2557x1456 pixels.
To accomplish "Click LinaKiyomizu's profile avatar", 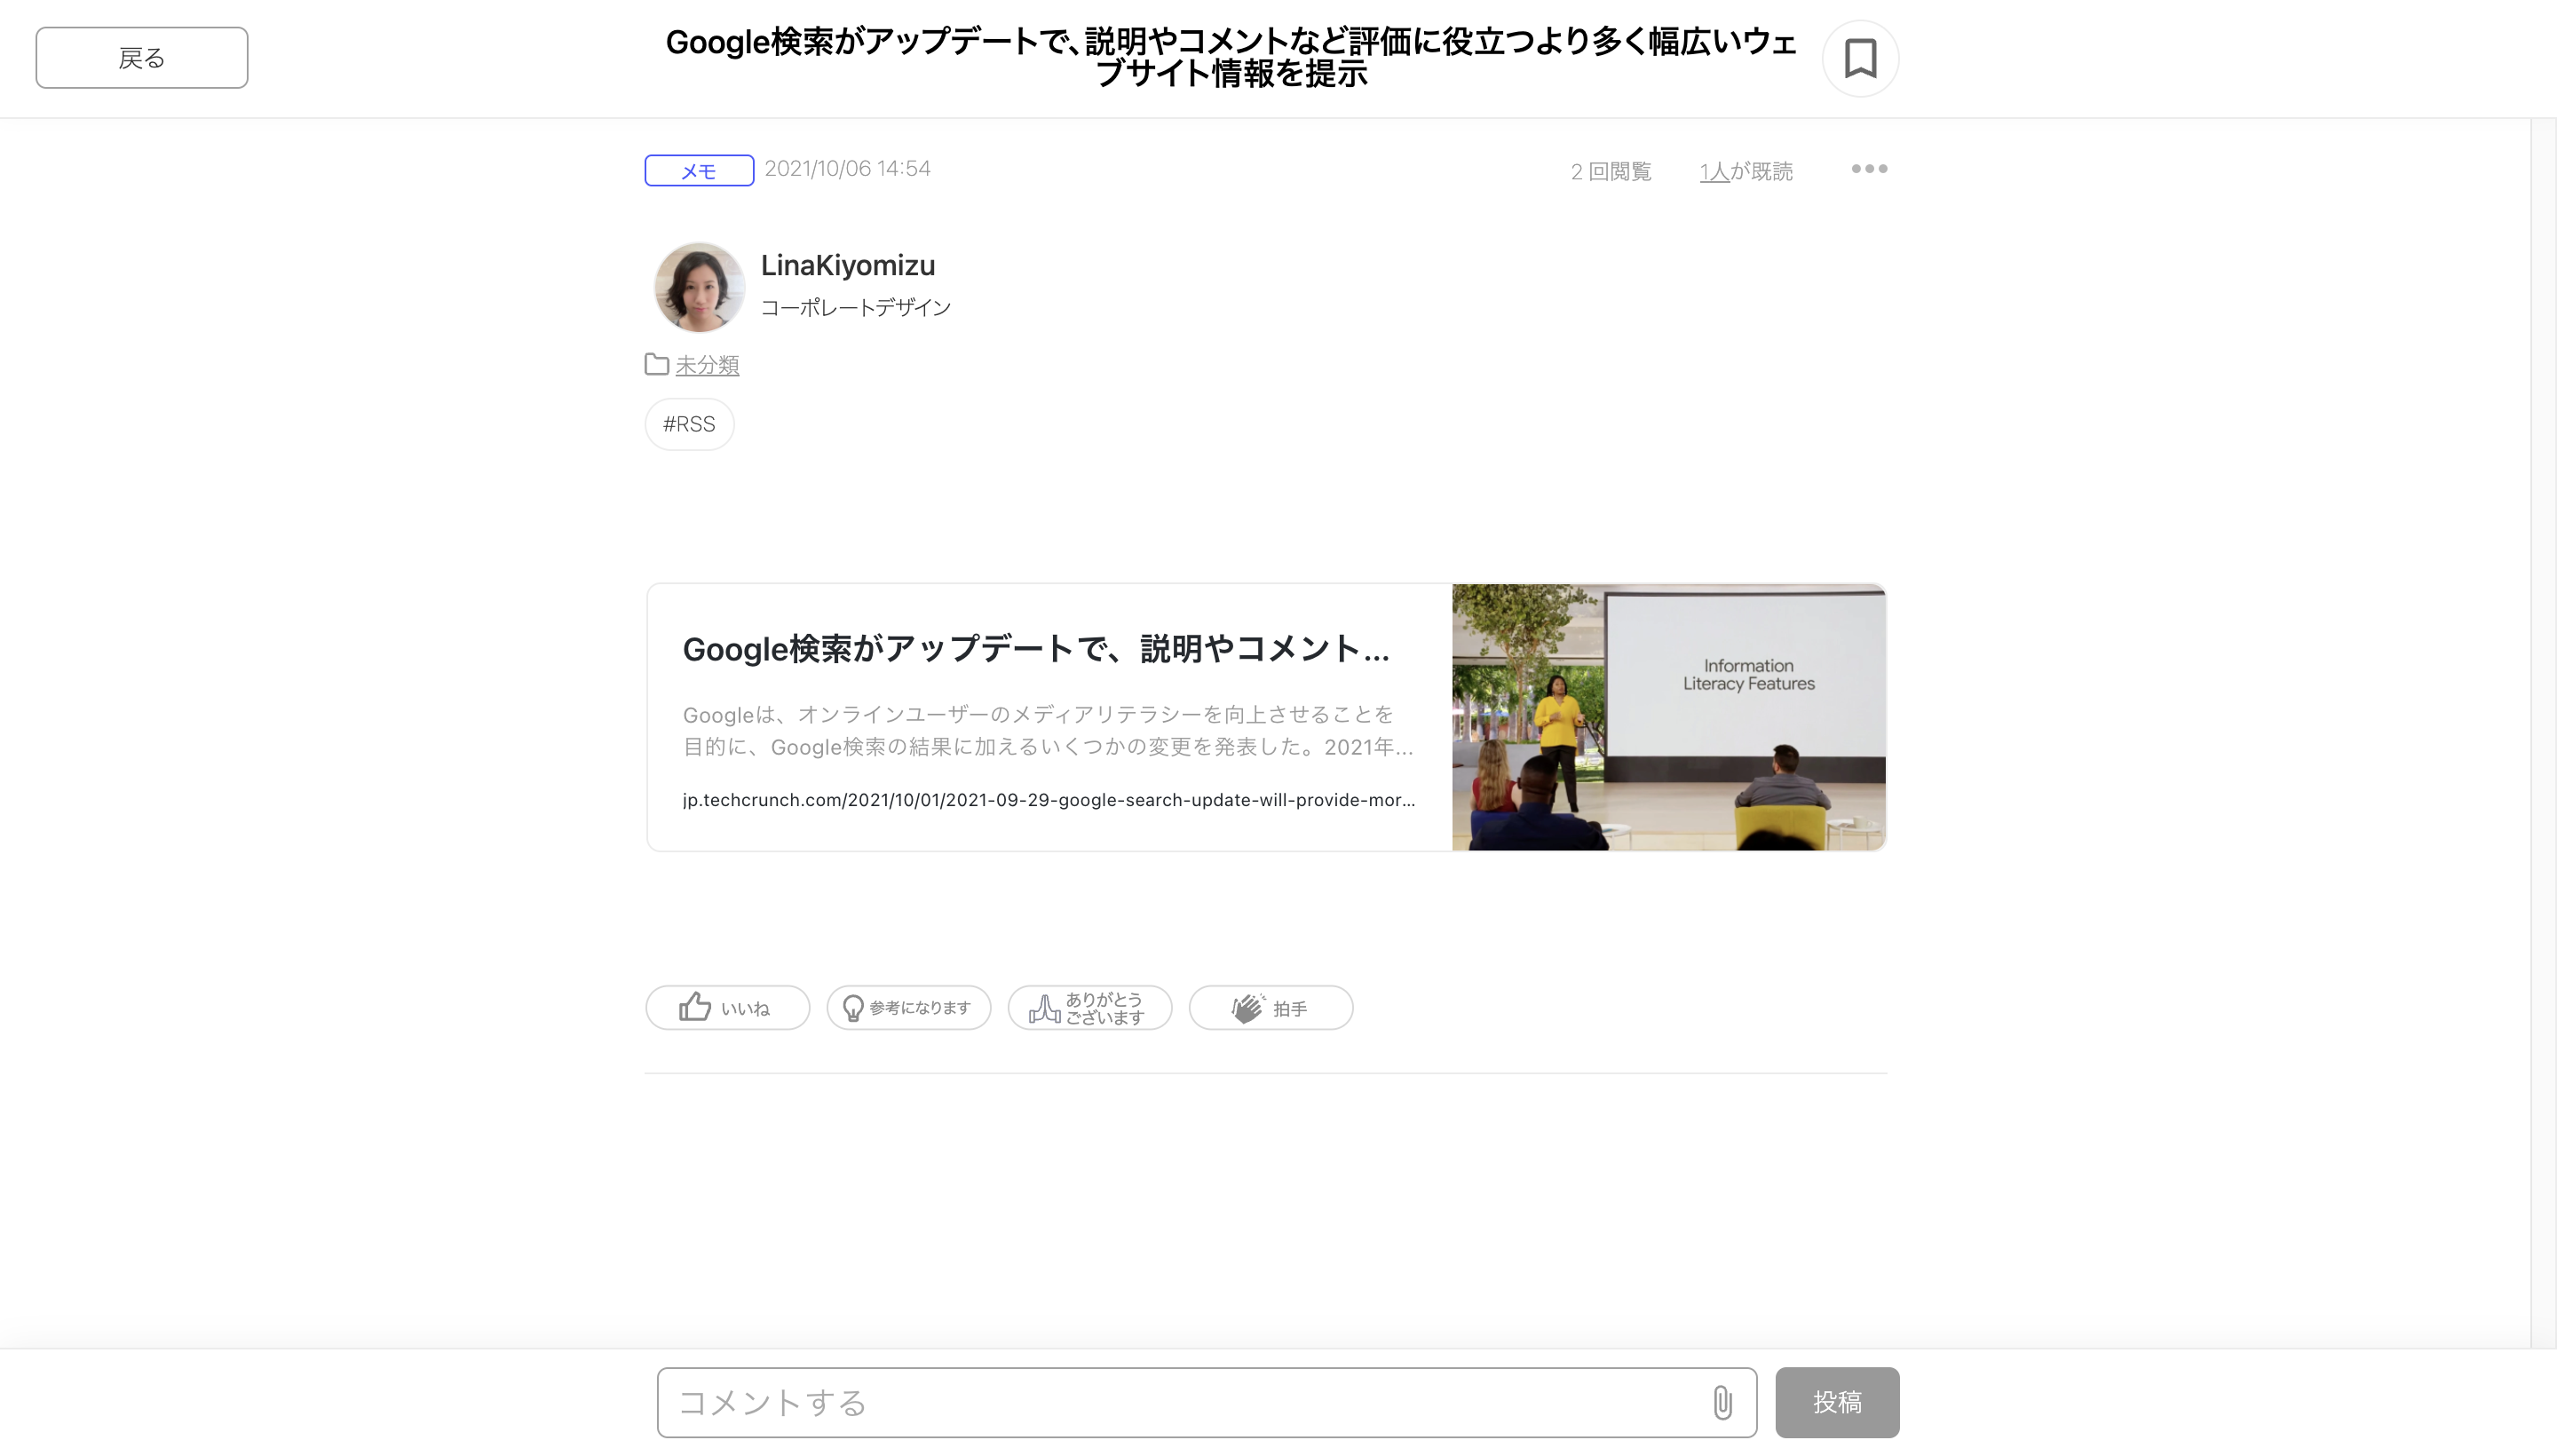I will pos(699,287).
